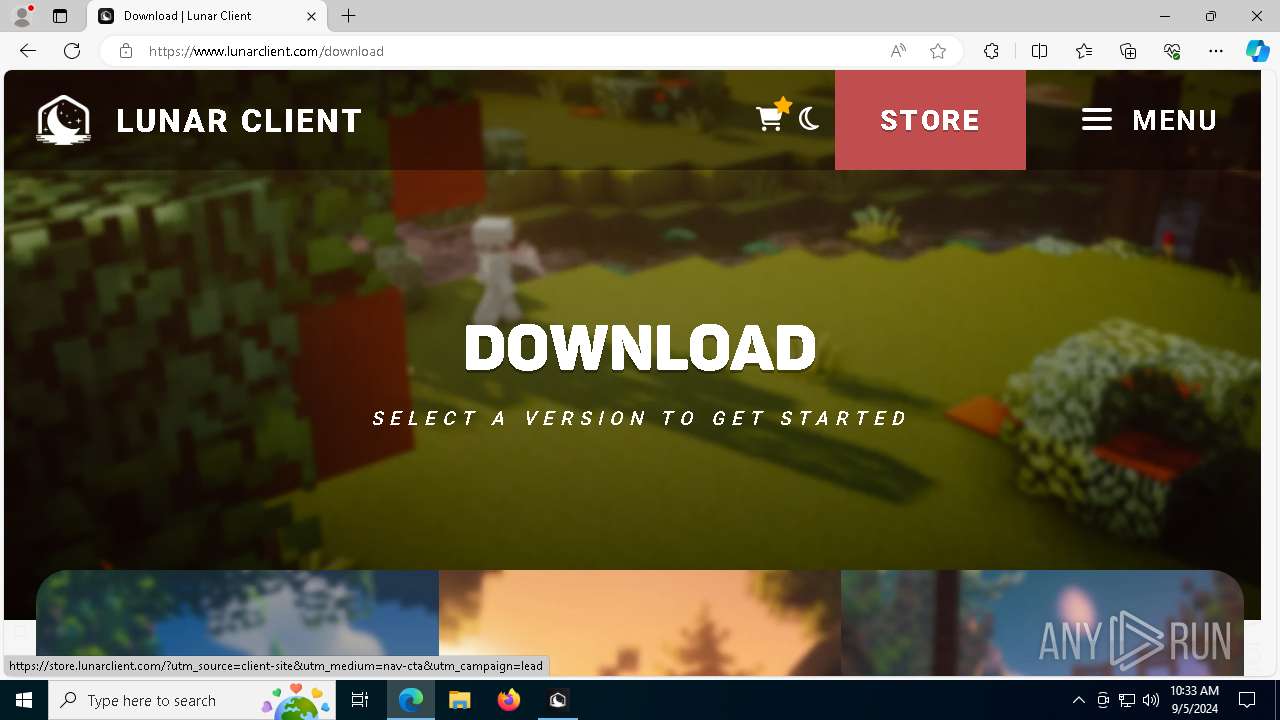1280x720 pixels.
Task: Open browser Extensions icon
Action: pos(991,51)
